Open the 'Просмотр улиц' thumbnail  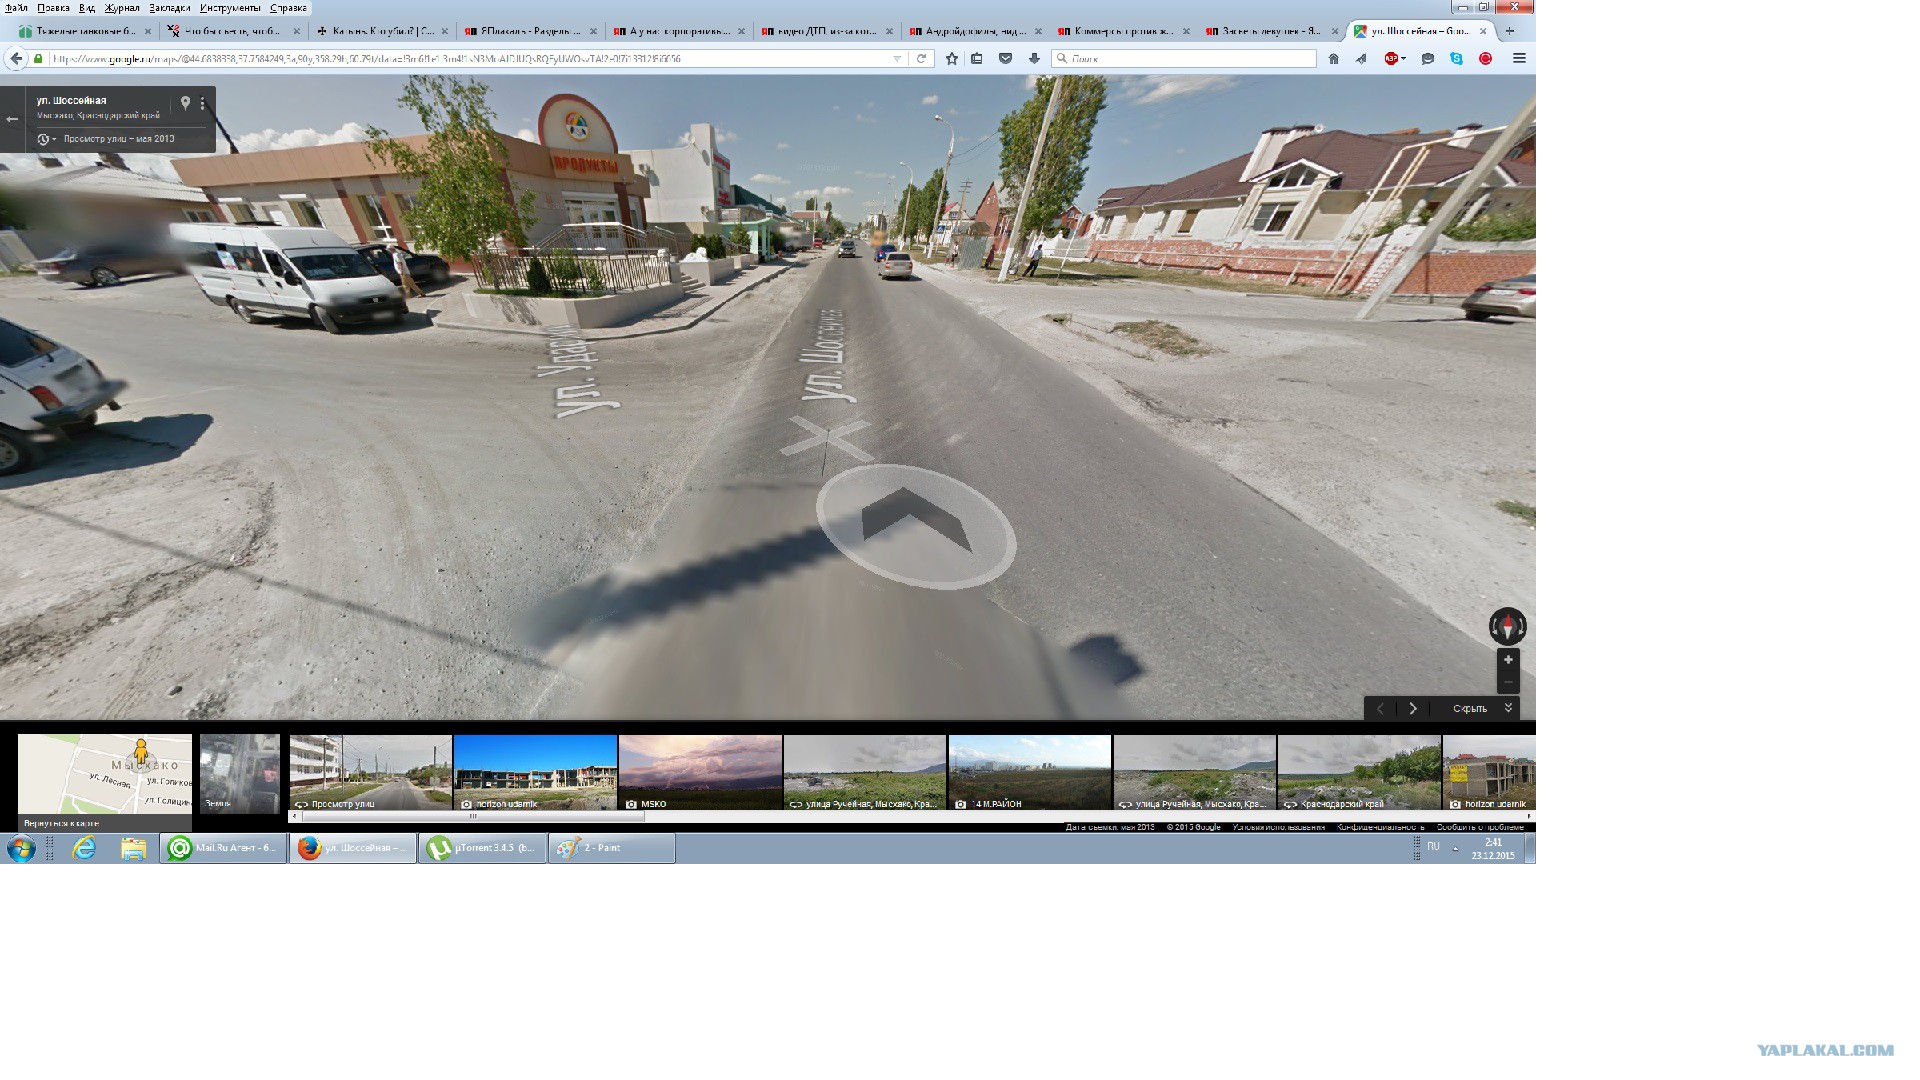coord(371,773)
